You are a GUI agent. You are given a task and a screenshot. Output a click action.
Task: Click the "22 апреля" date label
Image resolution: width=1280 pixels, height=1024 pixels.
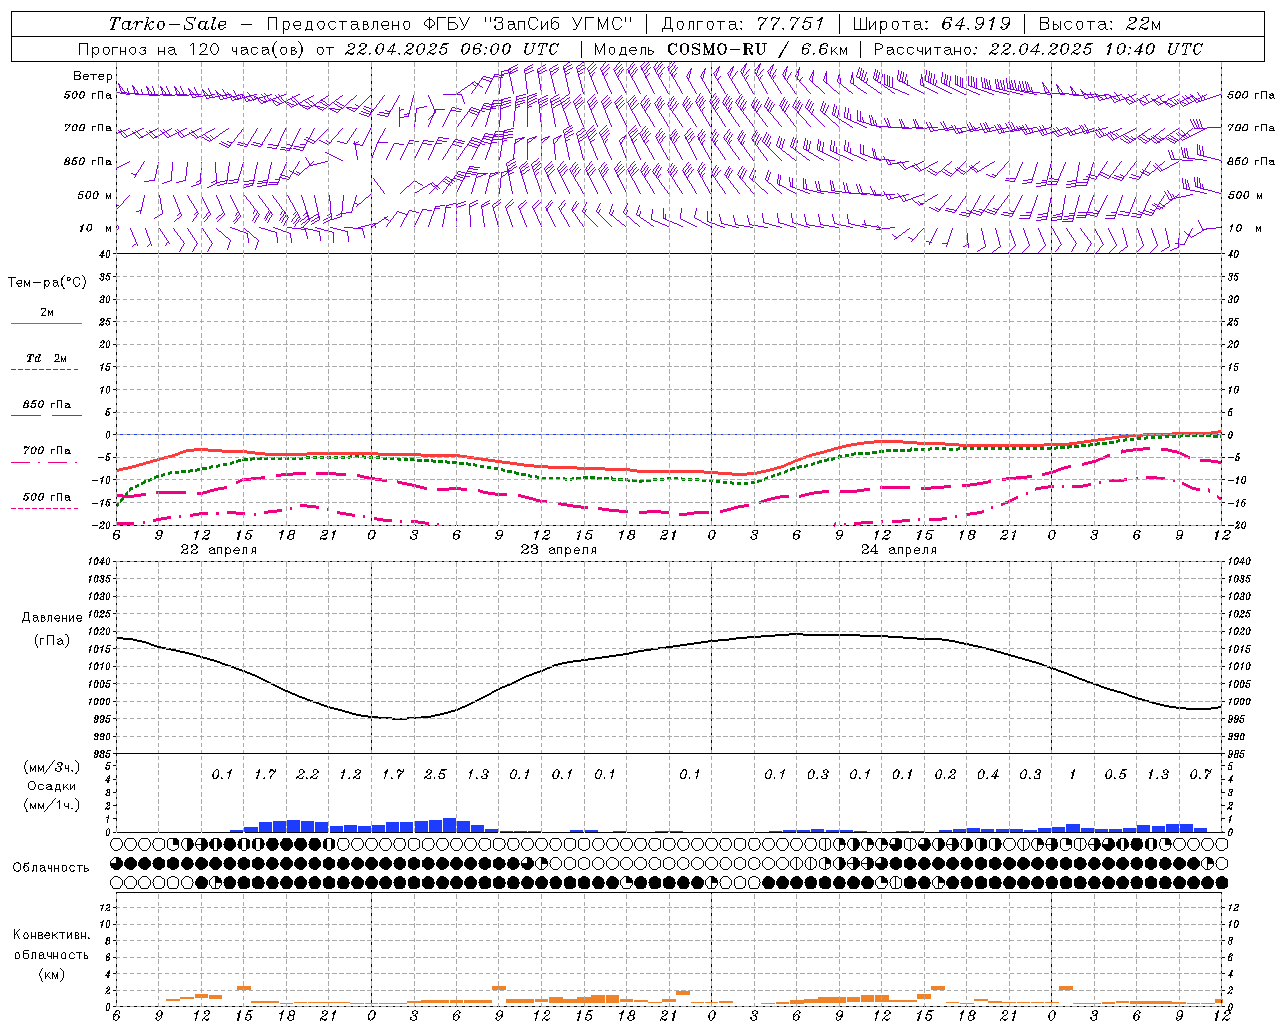219,550
